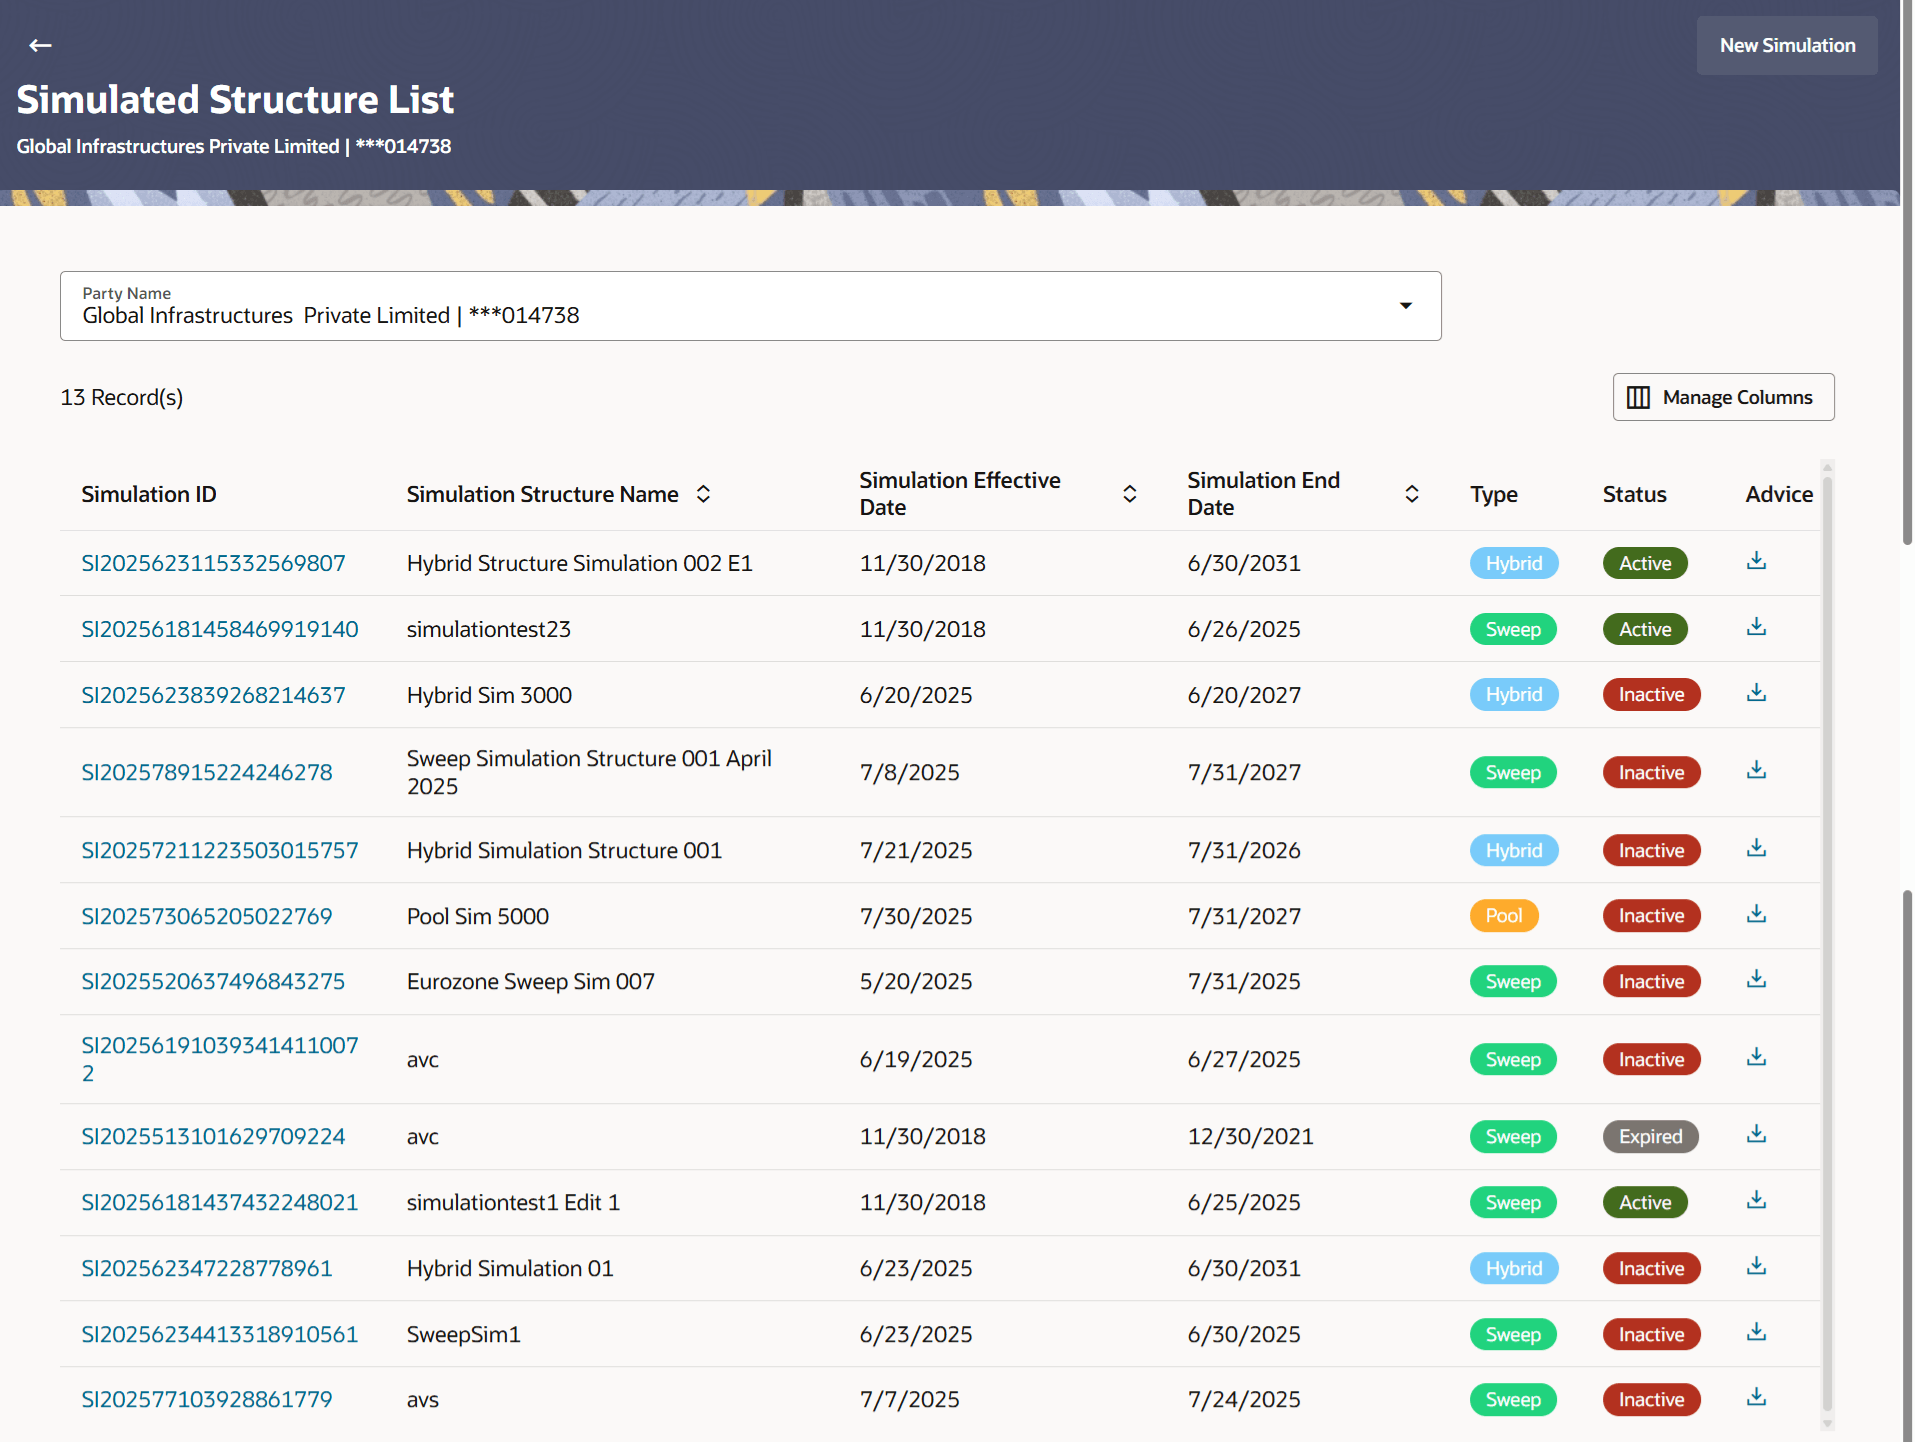Screen dimensions: 1920x1442
Task: Download advice for Pool Sim 5000
Action: [1756, 914]
